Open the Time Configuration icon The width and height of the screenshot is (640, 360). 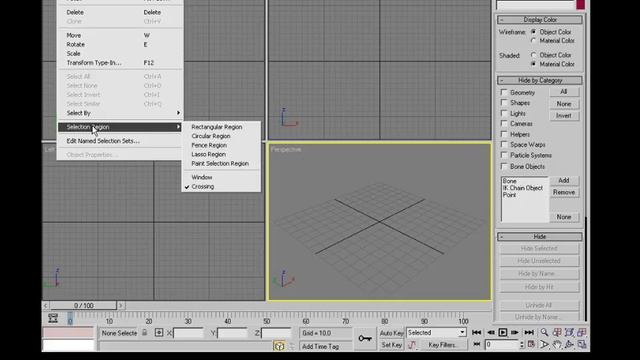(531, 344)
